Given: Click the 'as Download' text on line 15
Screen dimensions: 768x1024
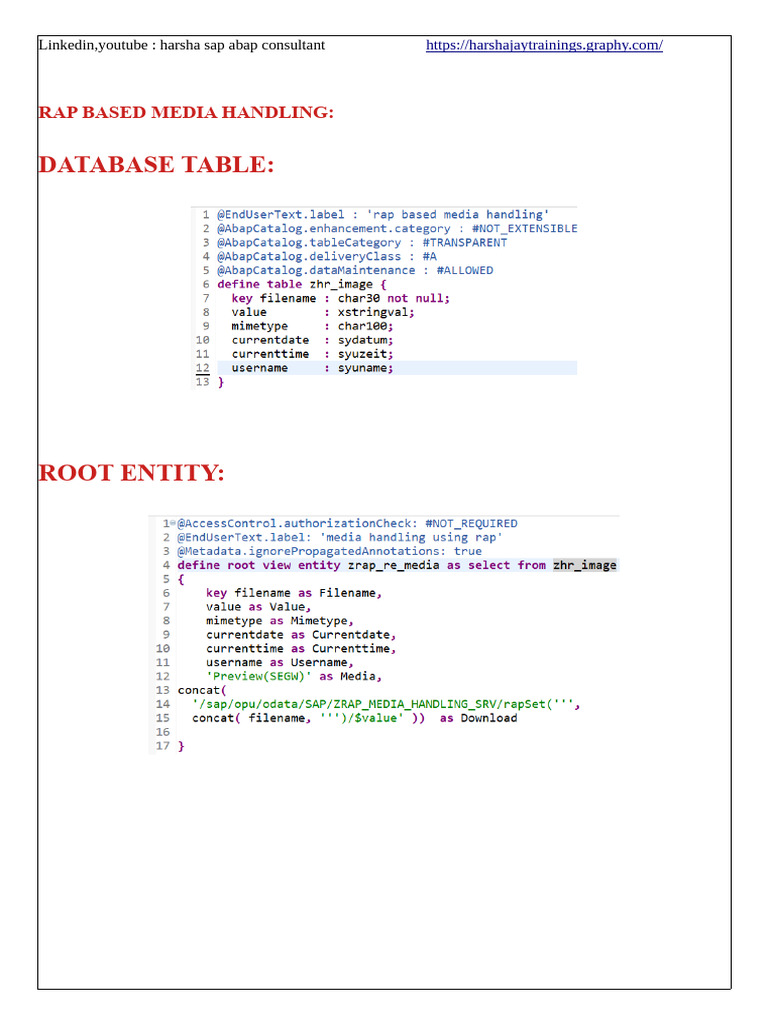Looking at the screenshot, I should [x=478, y=718].
